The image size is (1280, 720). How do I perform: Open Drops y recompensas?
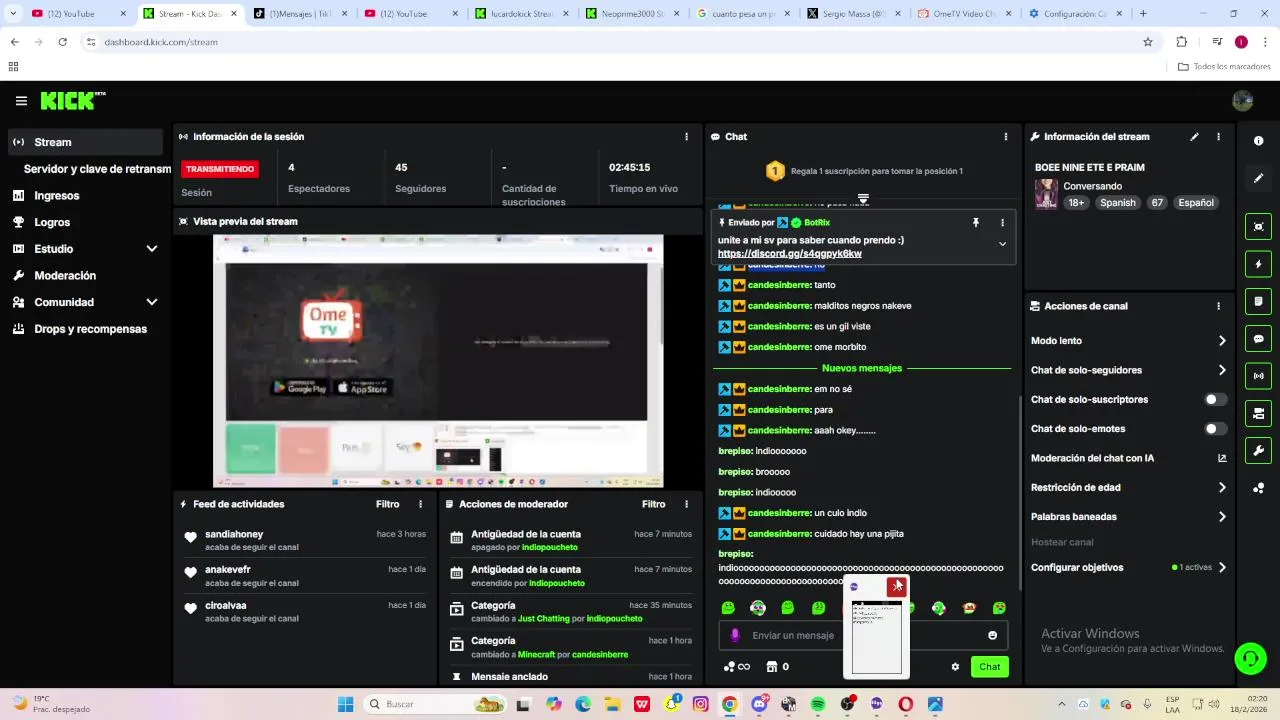[85, 329]
